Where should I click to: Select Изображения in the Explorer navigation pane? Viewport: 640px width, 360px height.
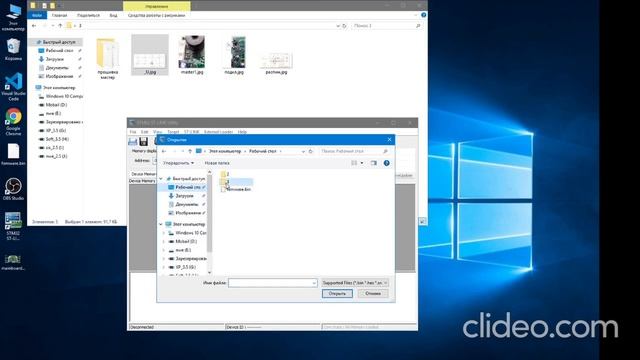59,76
